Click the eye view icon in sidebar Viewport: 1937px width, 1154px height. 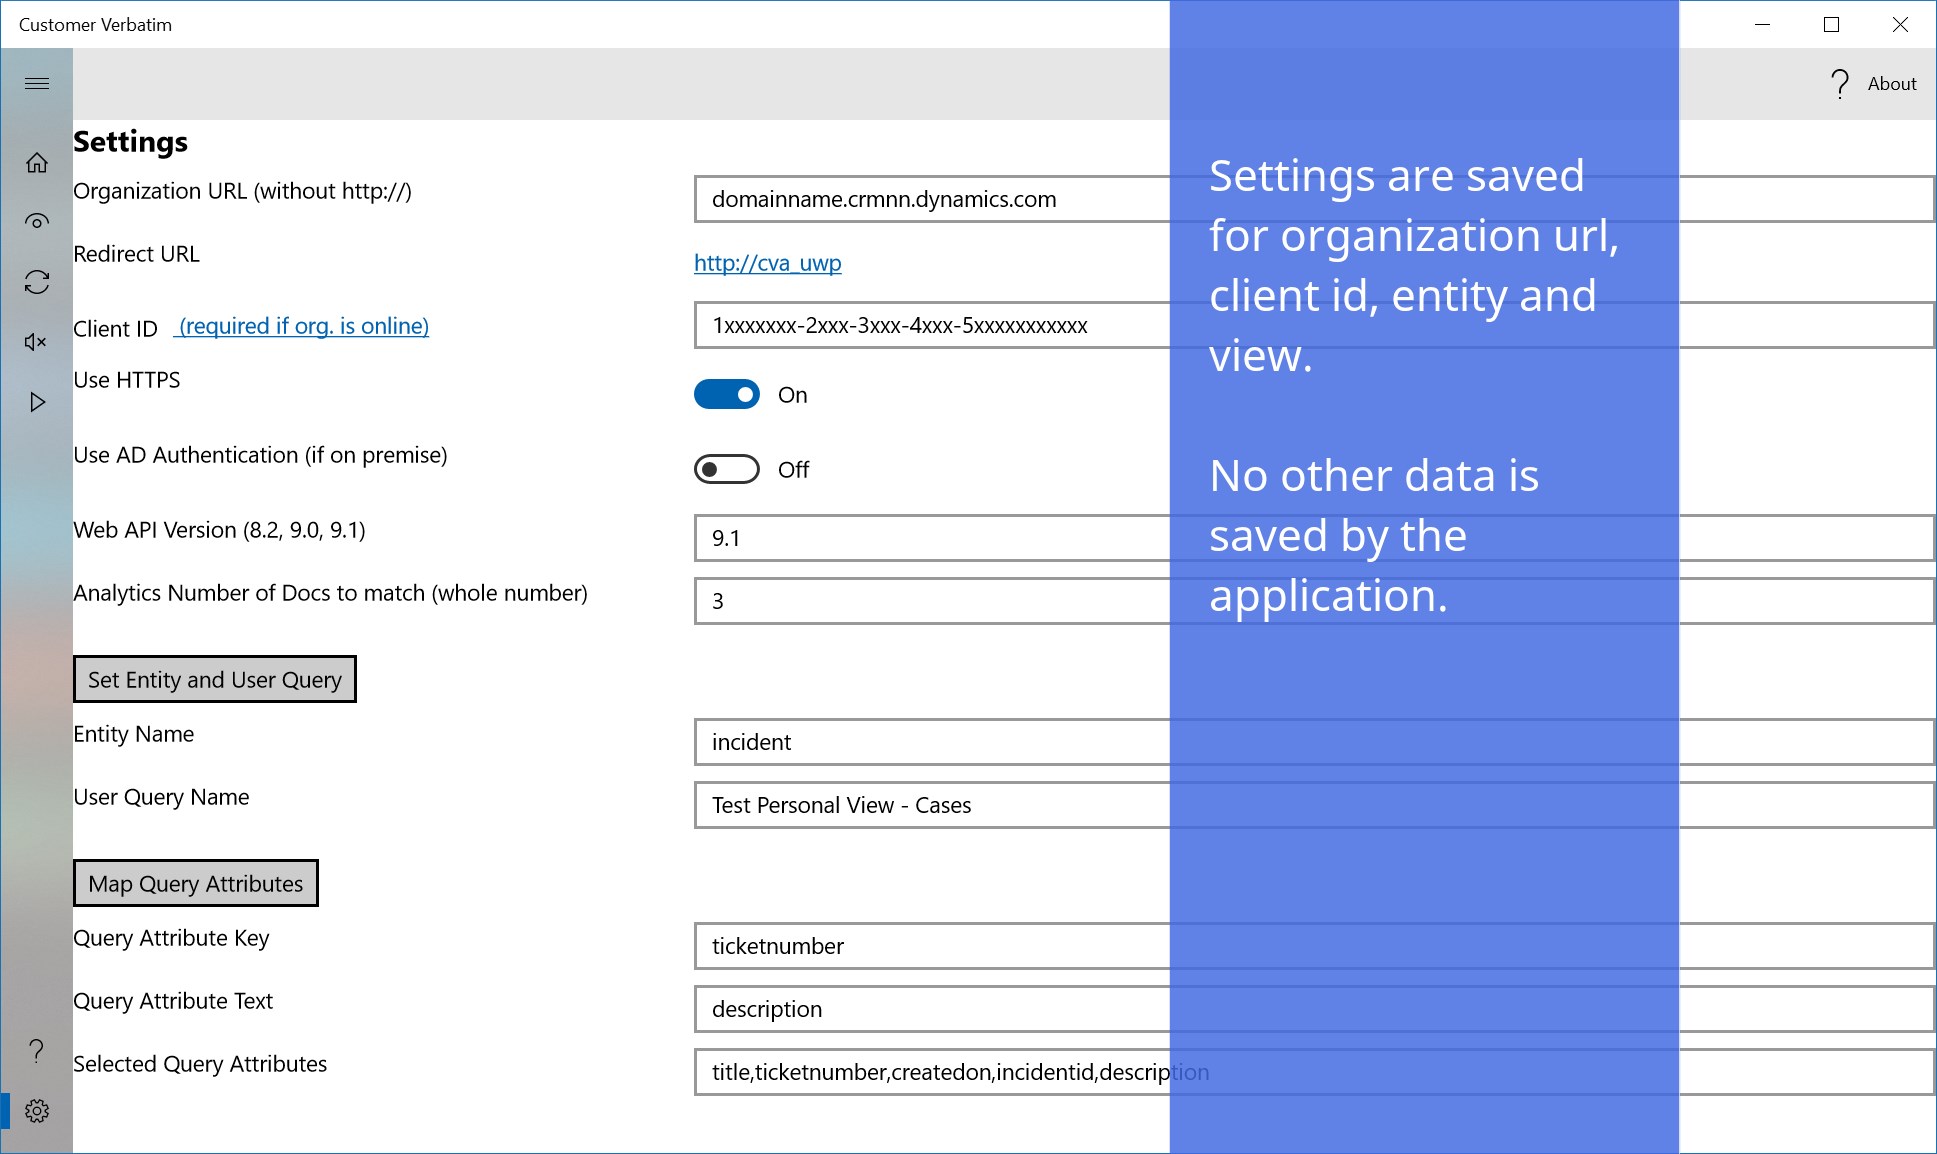coord(37,222)
